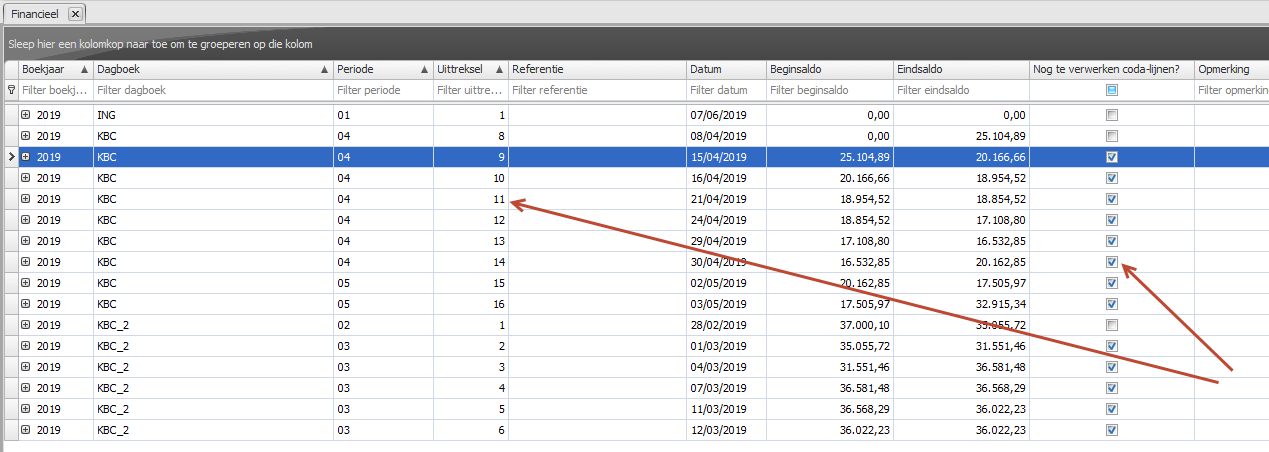The height and width of the screenshot is (452, 1269).
Task: Click the sort arrow in the Boekjaar header
Action: point(84,70)
